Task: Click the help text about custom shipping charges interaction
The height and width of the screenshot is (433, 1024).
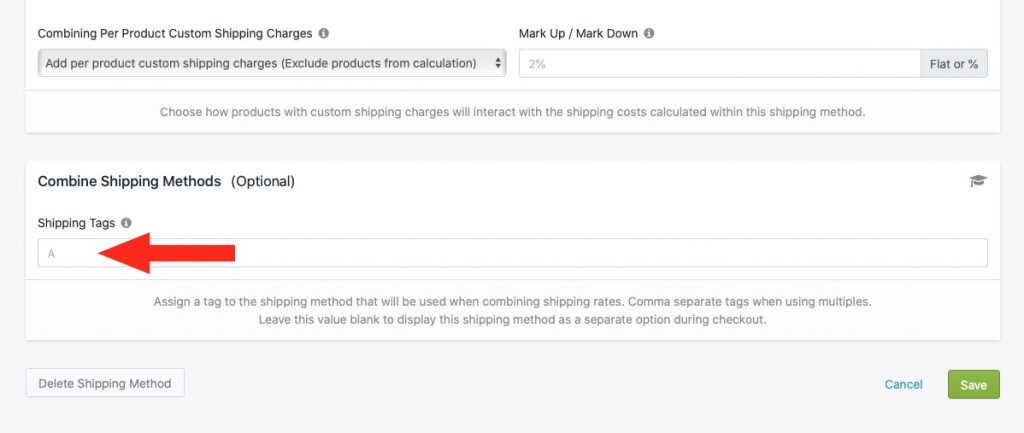Action: (x=513, y=112)
